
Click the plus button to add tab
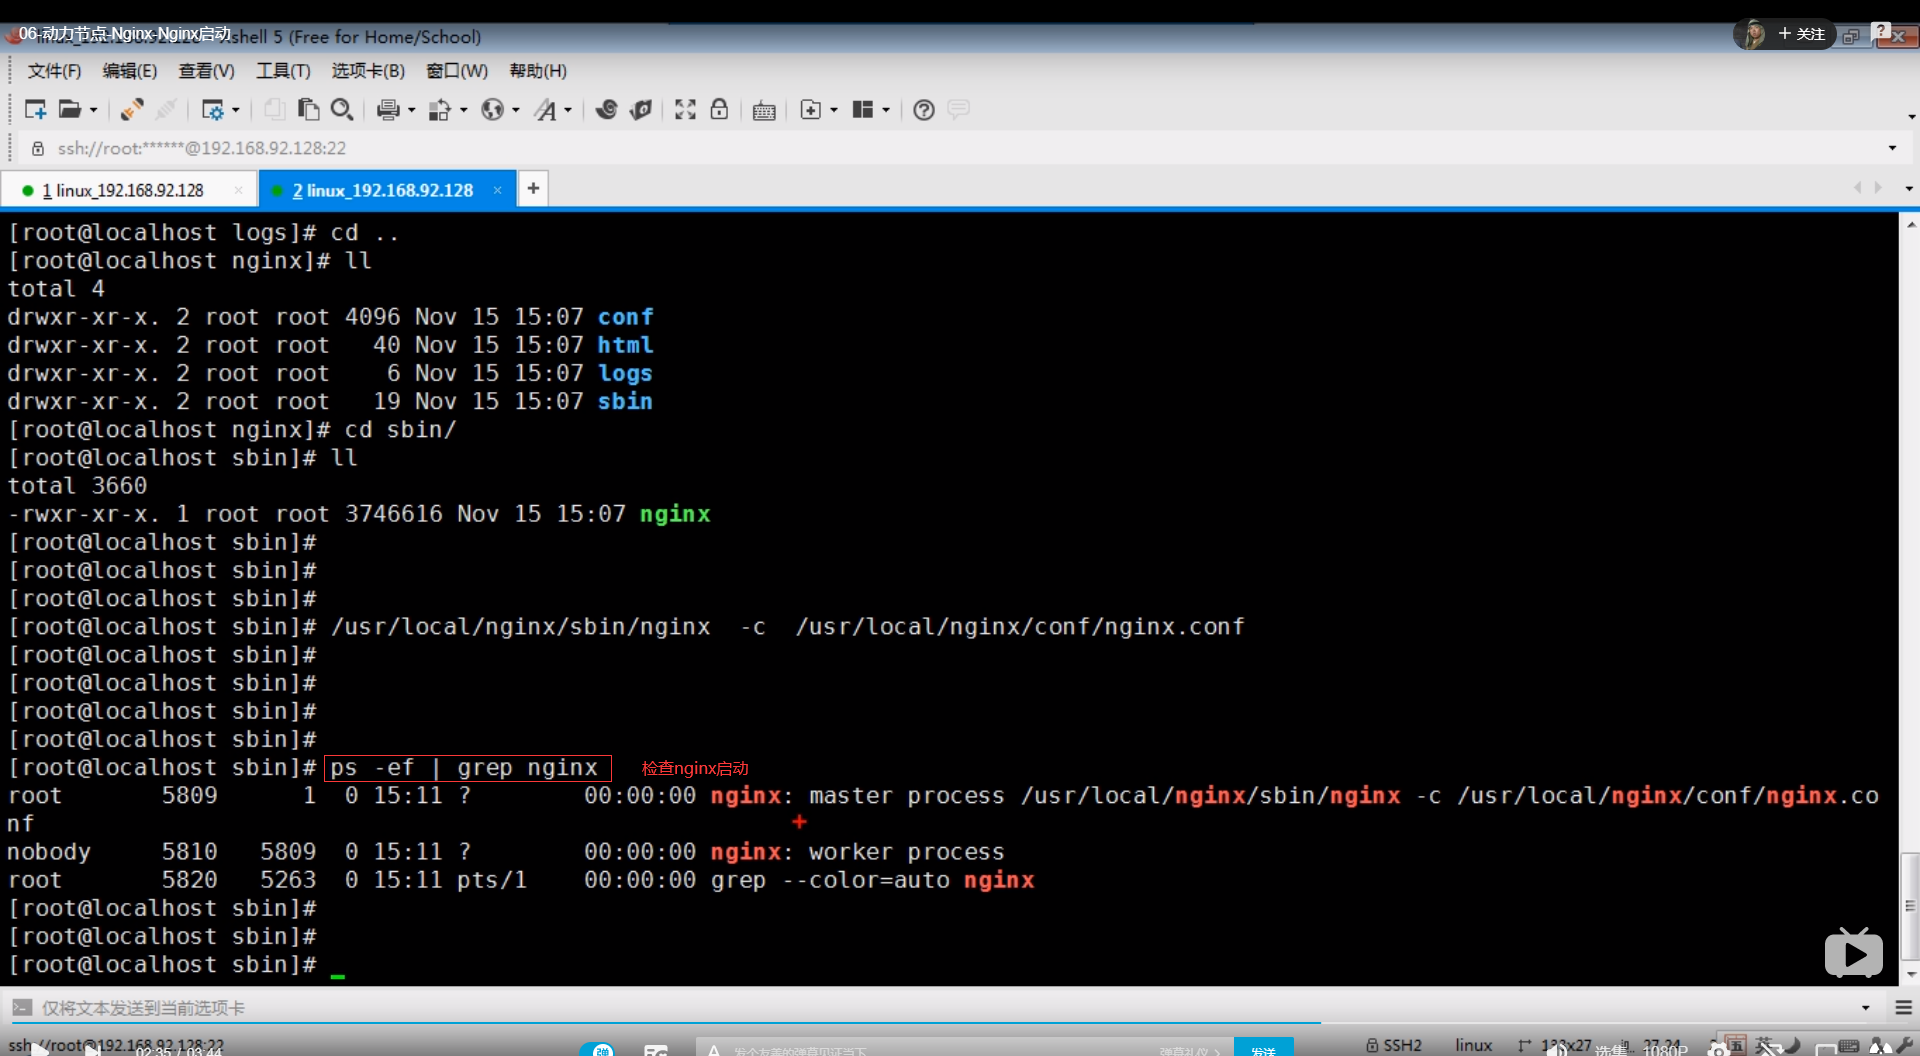(x=533, y=188)
